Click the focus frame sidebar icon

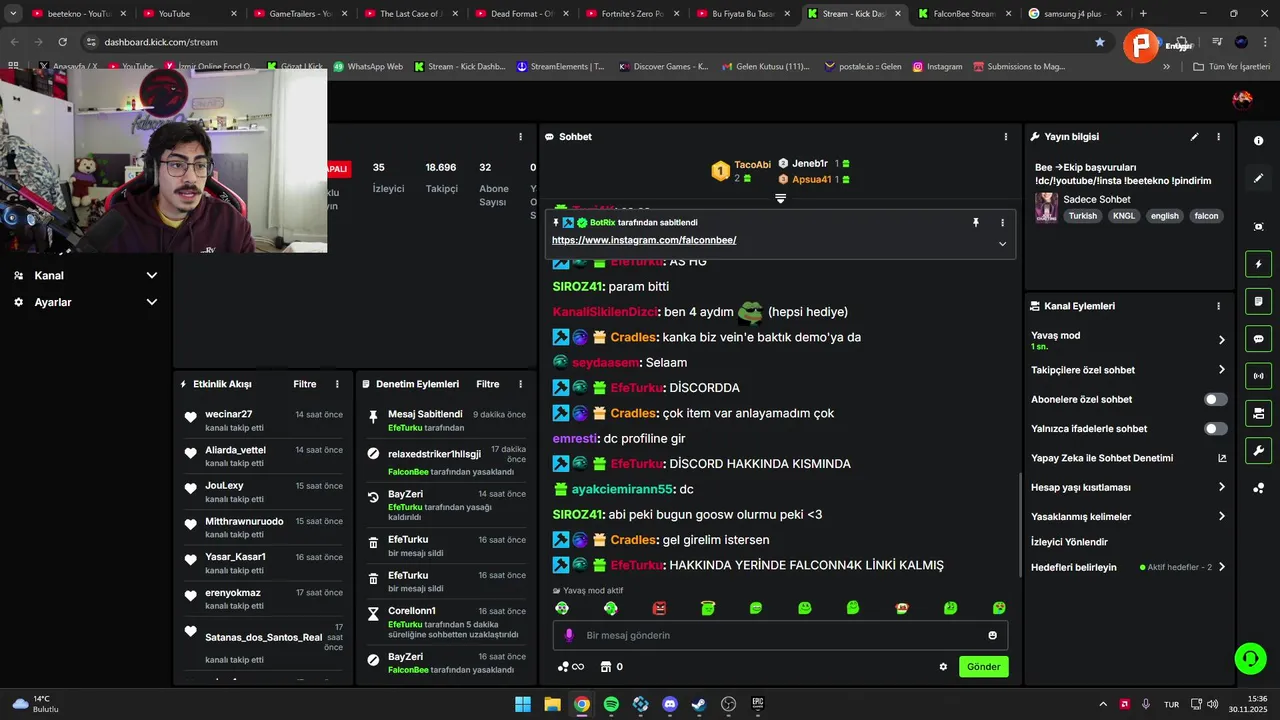pyautogui.click(x=1258, y=227)
